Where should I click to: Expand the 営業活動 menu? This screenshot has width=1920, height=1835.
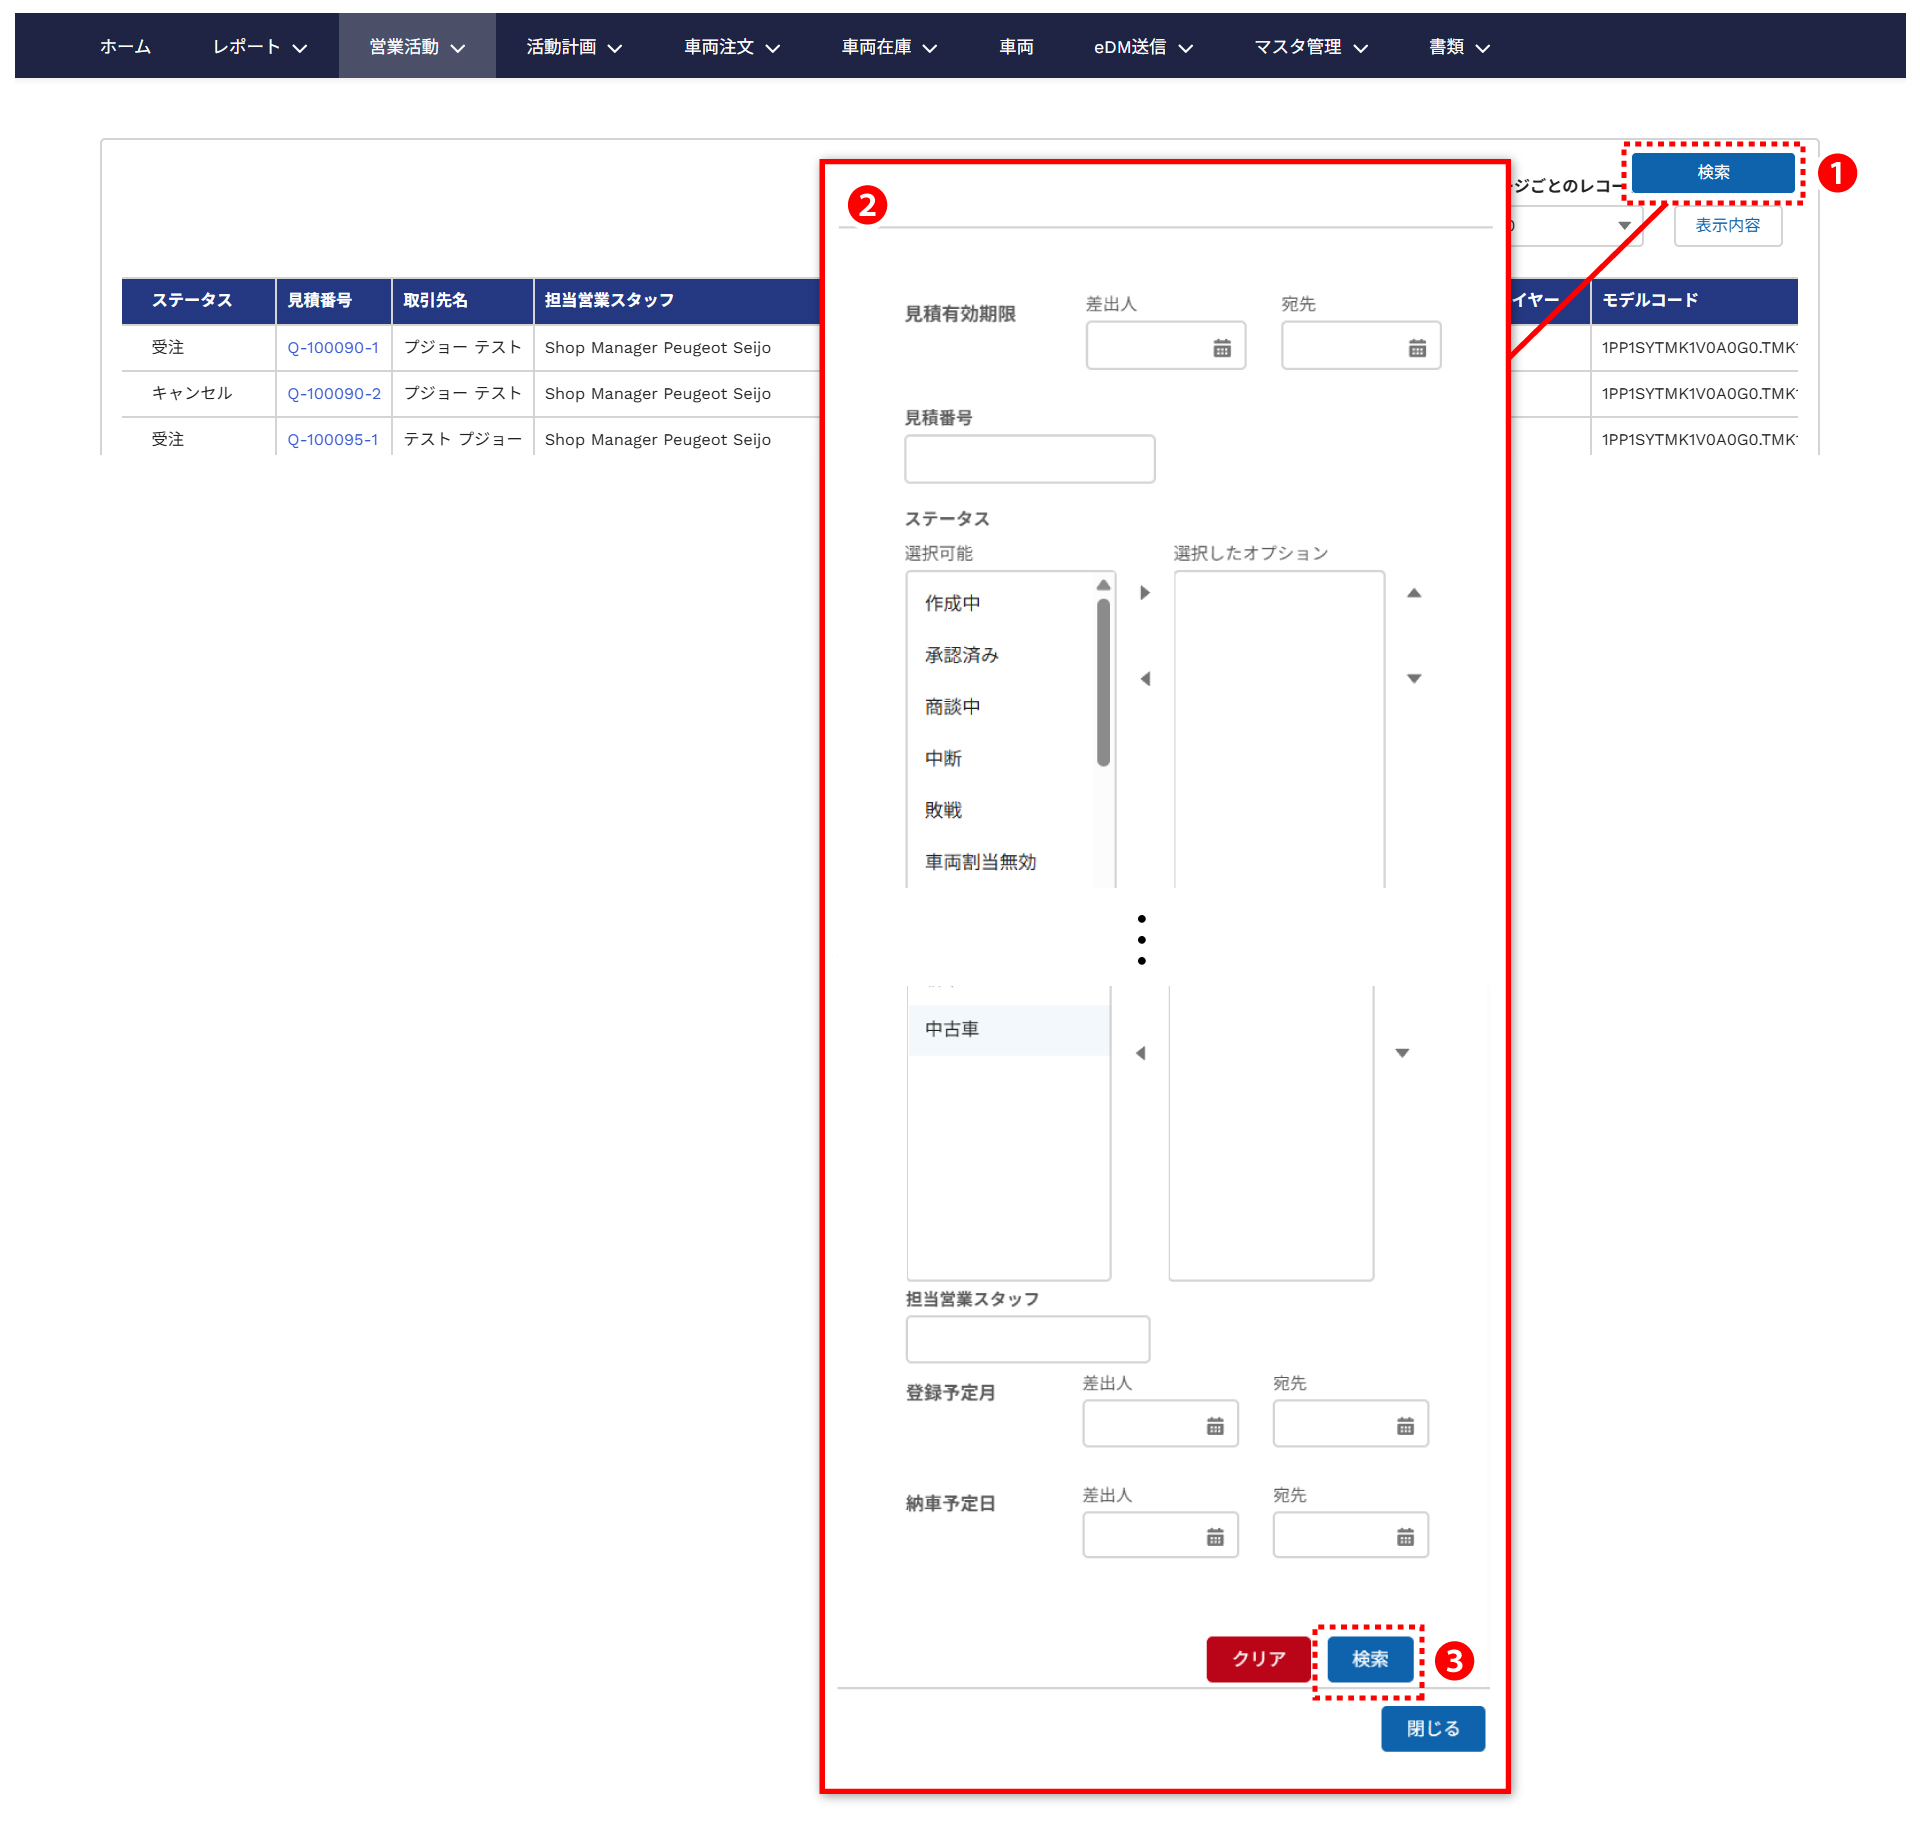417,47
